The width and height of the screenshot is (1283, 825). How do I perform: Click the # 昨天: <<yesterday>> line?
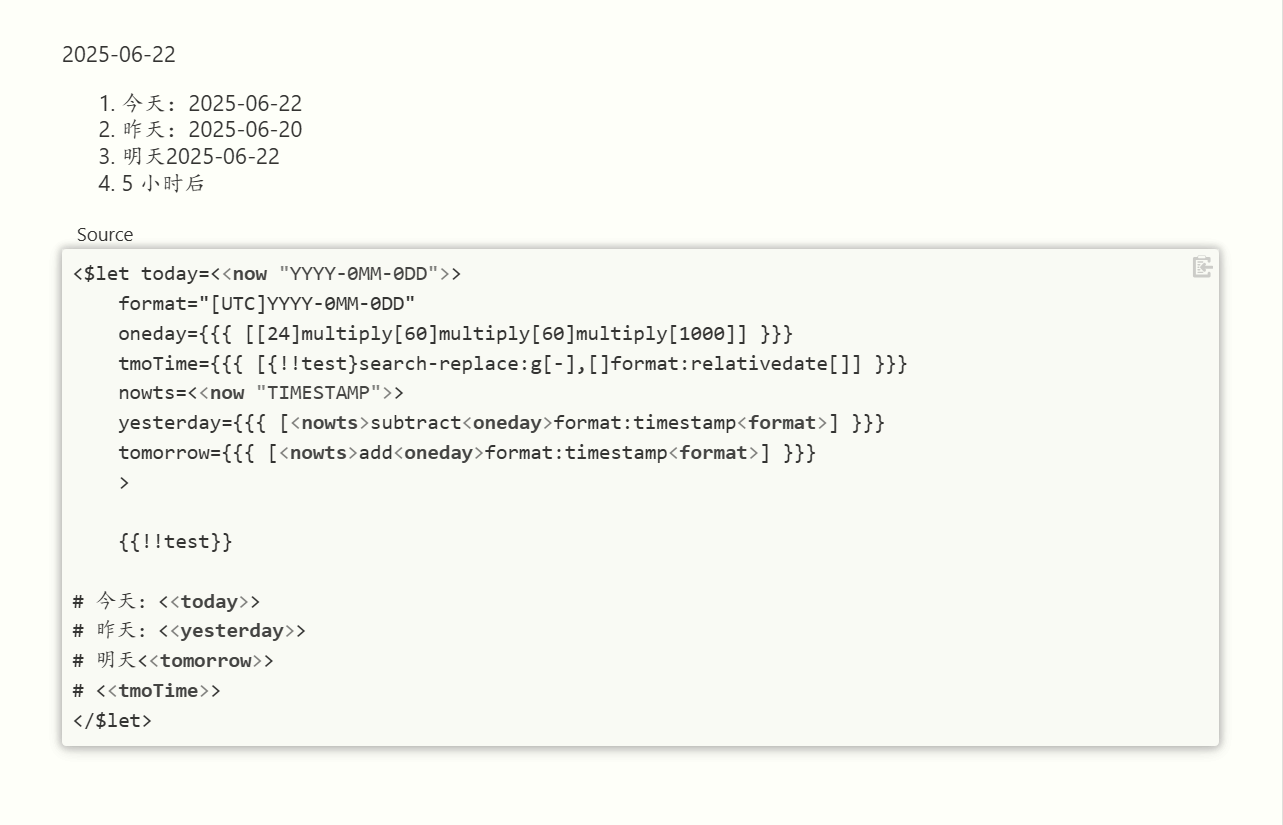[x=189, y=631]
